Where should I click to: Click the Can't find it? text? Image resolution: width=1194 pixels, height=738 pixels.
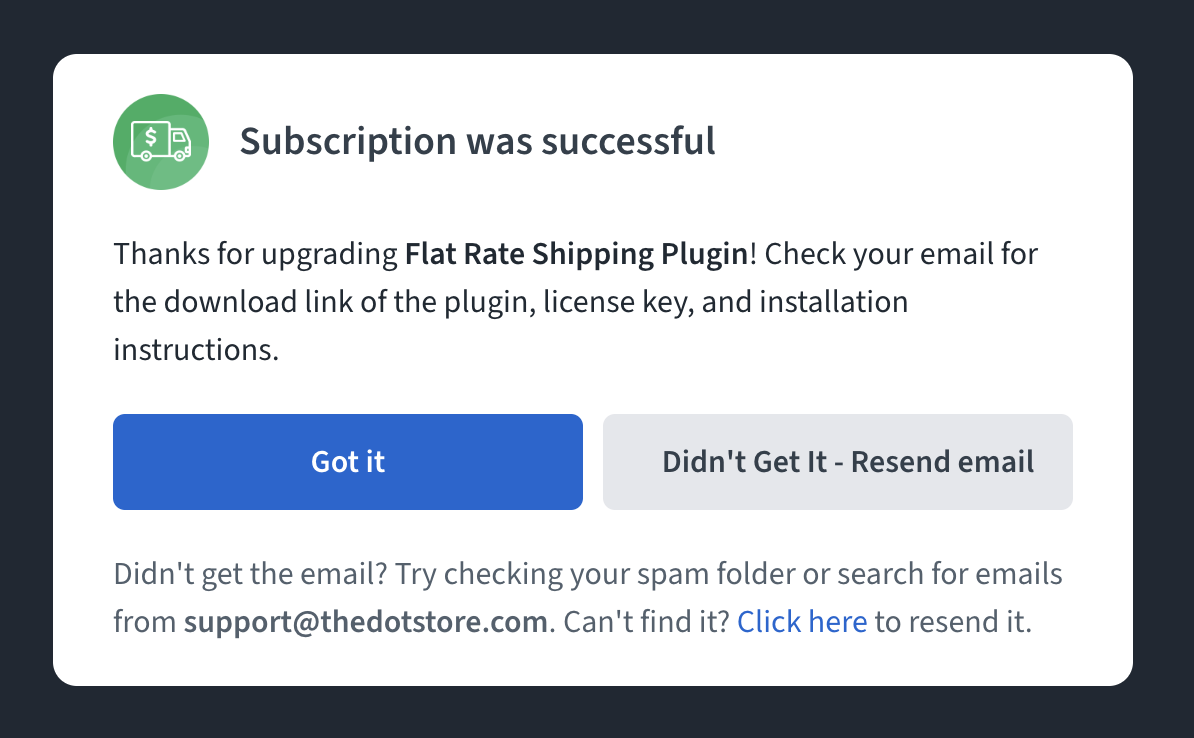point(646,621)
